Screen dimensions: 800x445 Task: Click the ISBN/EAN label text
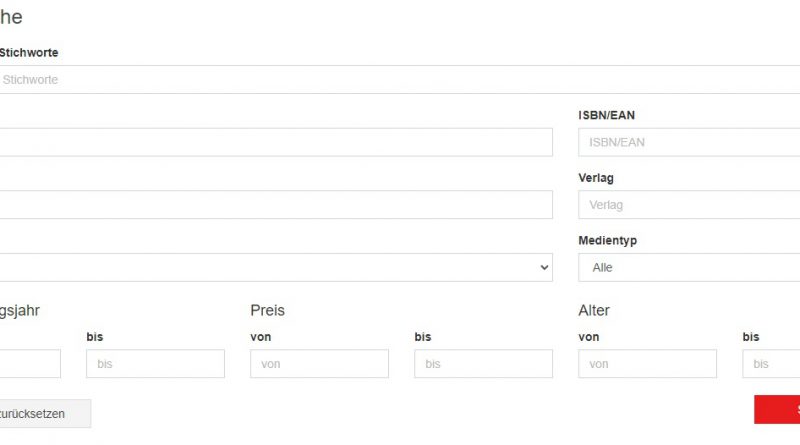606,115
